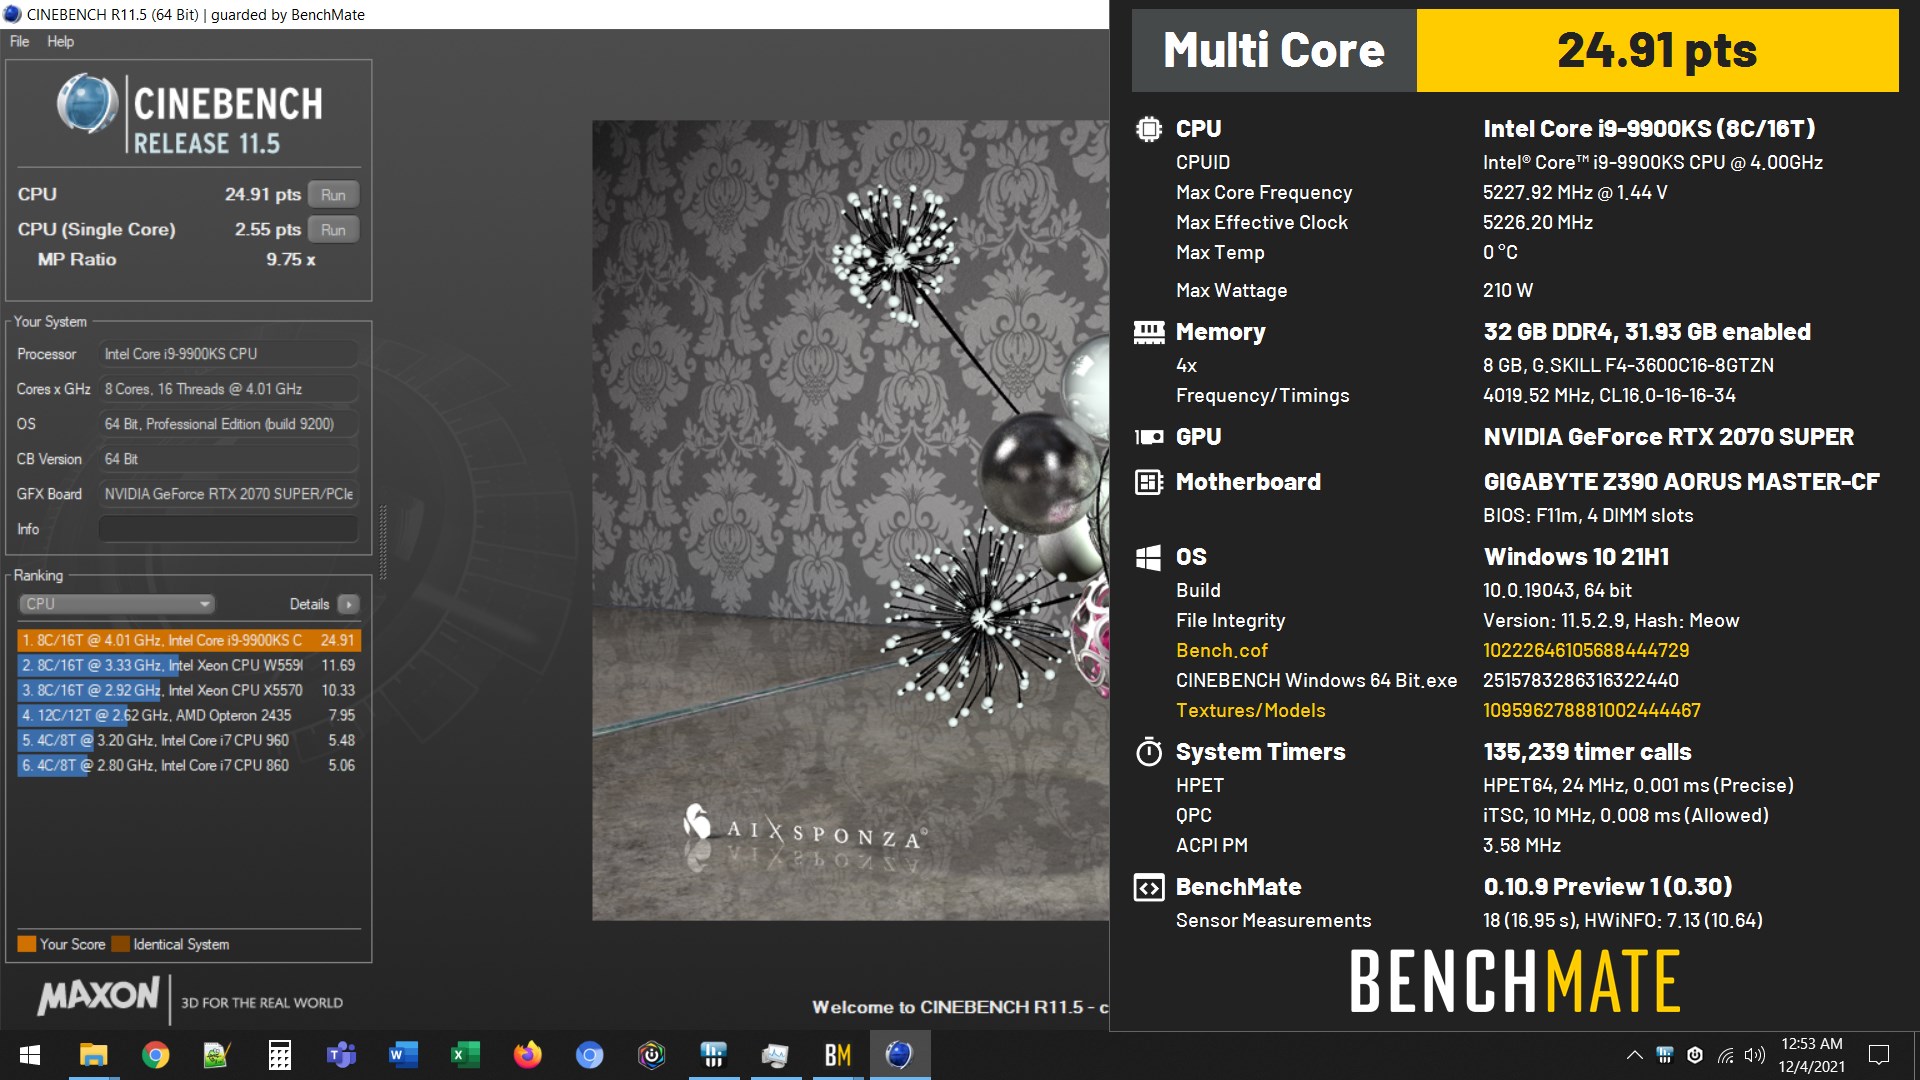Click the Cinebench sphere logo icon
The image size is (1920, 1080).
[x=88, y=103]
